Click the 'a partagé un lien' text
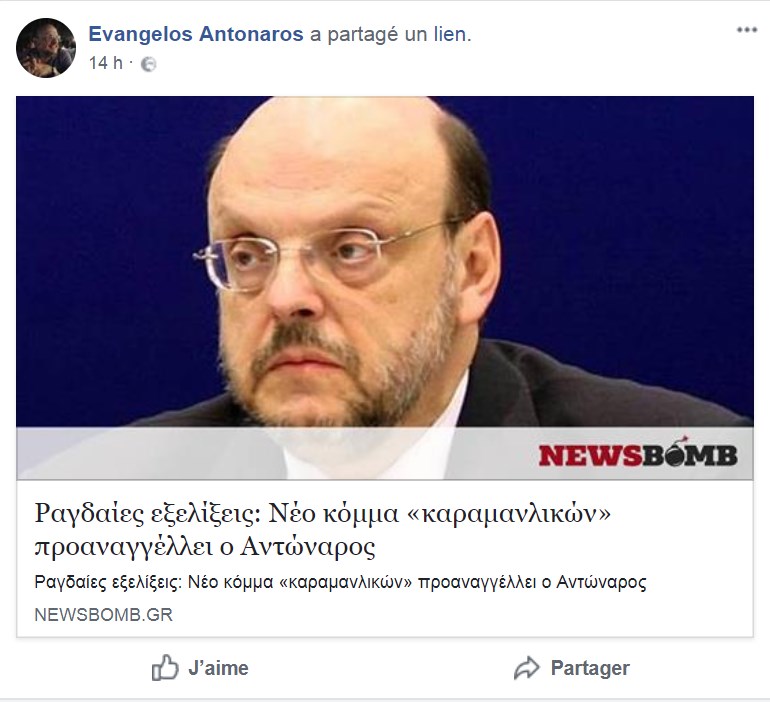This screenshot has width=770, height=702. [x=390, y=34]
